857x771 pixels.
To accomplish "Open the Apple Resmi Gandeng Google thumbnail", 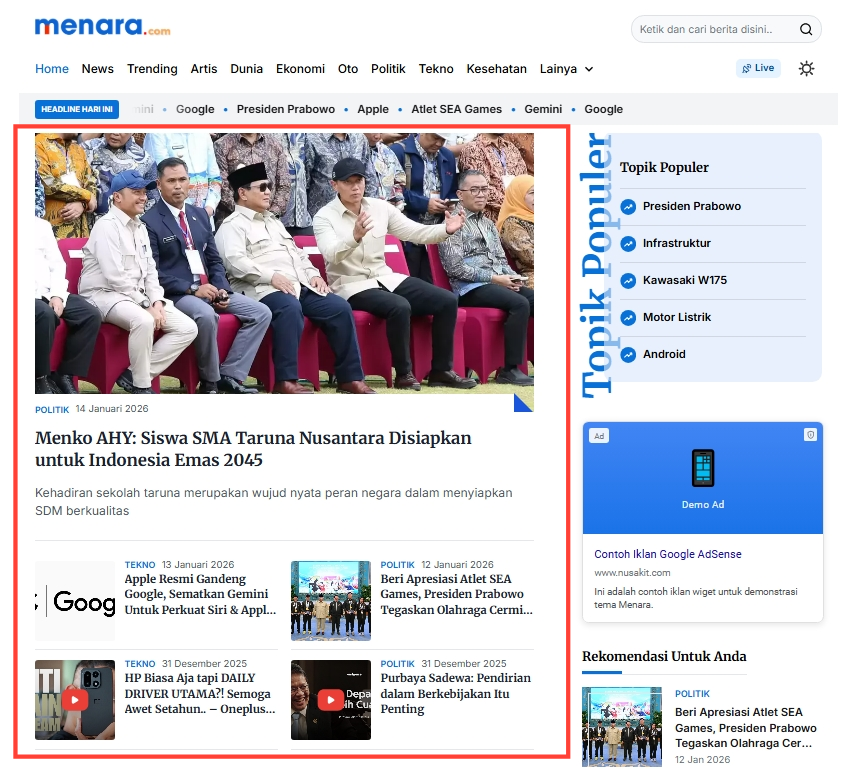I will (x=75, y=601).
